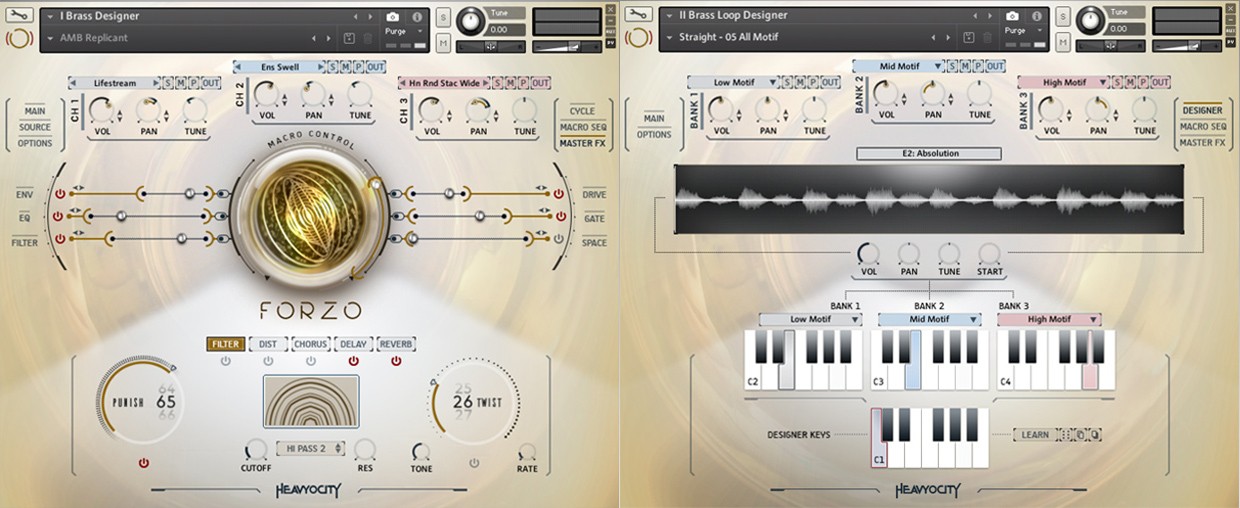Select next source after Hn Rnd Stac Wide
This screenshot has height=508, width=1240.
pos(487,83)
